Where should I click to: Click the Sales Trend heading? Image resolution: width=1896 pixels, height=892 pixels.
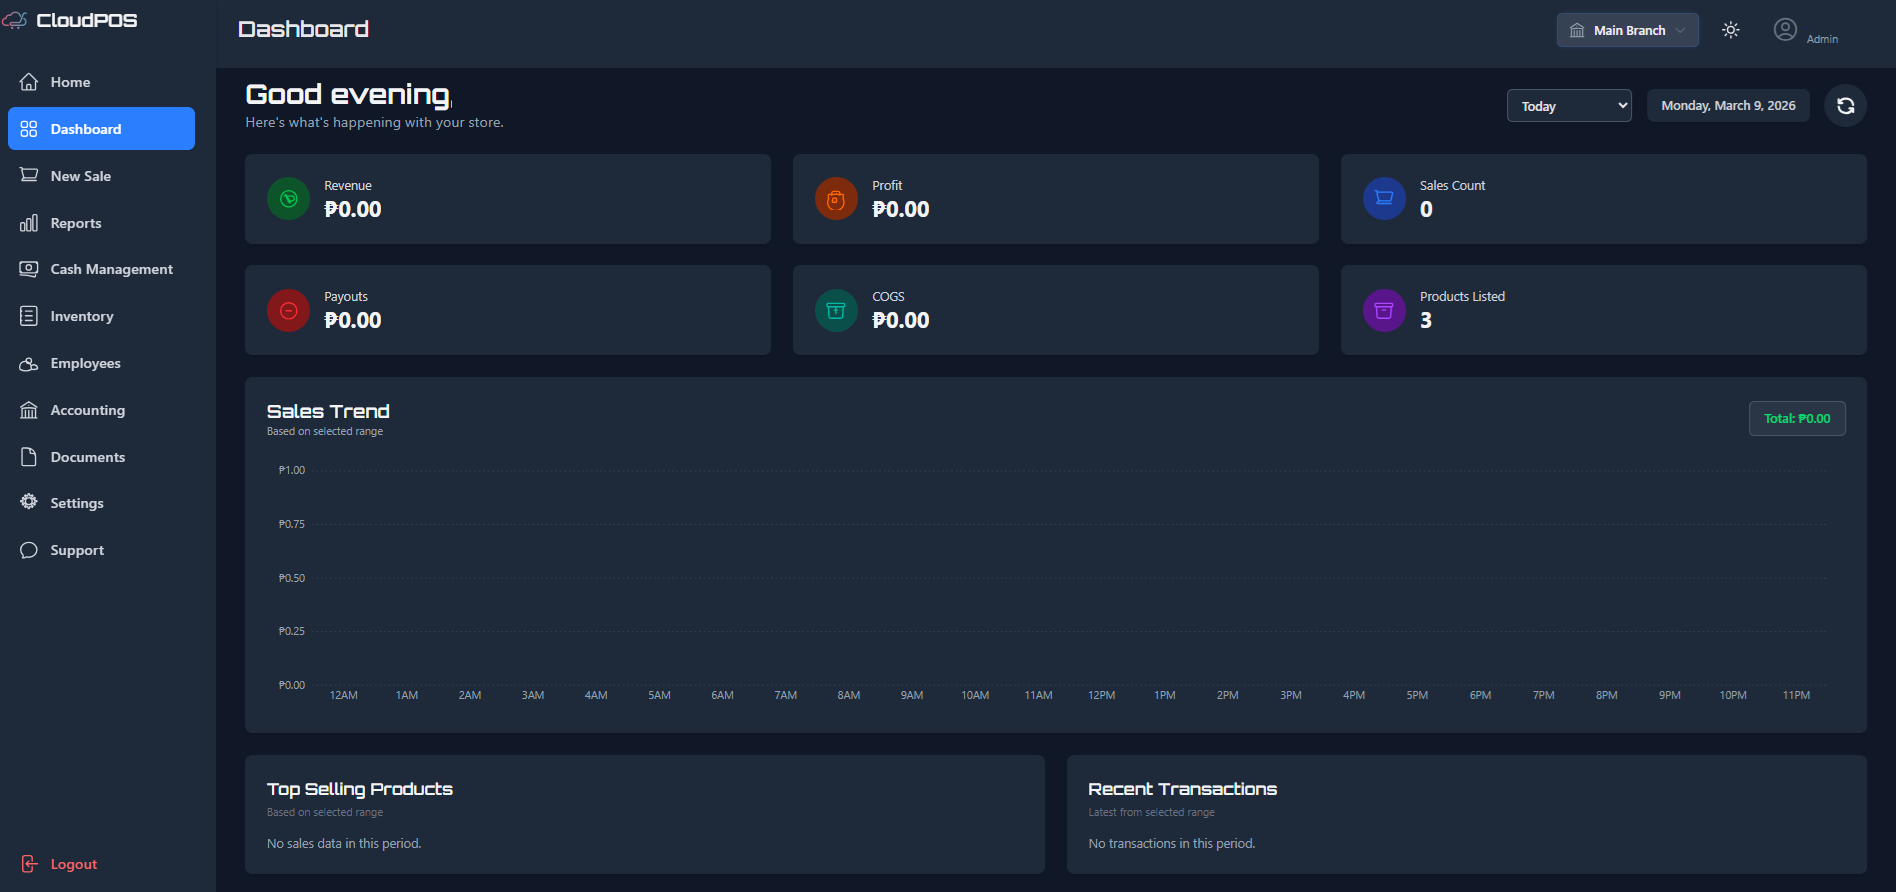[328, 411]
